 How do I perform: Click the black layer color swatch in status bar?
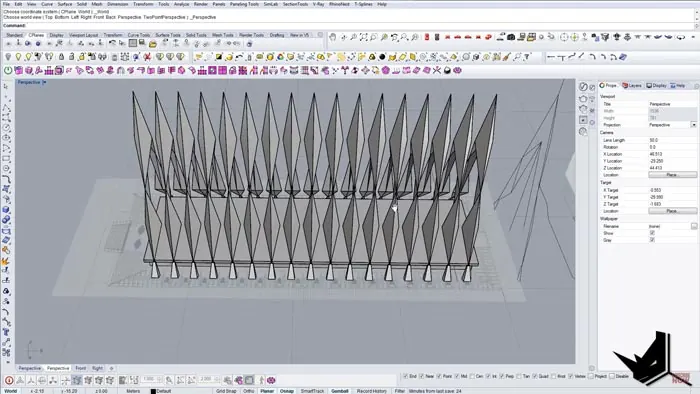pyautogui.click(x=153, y=391)
